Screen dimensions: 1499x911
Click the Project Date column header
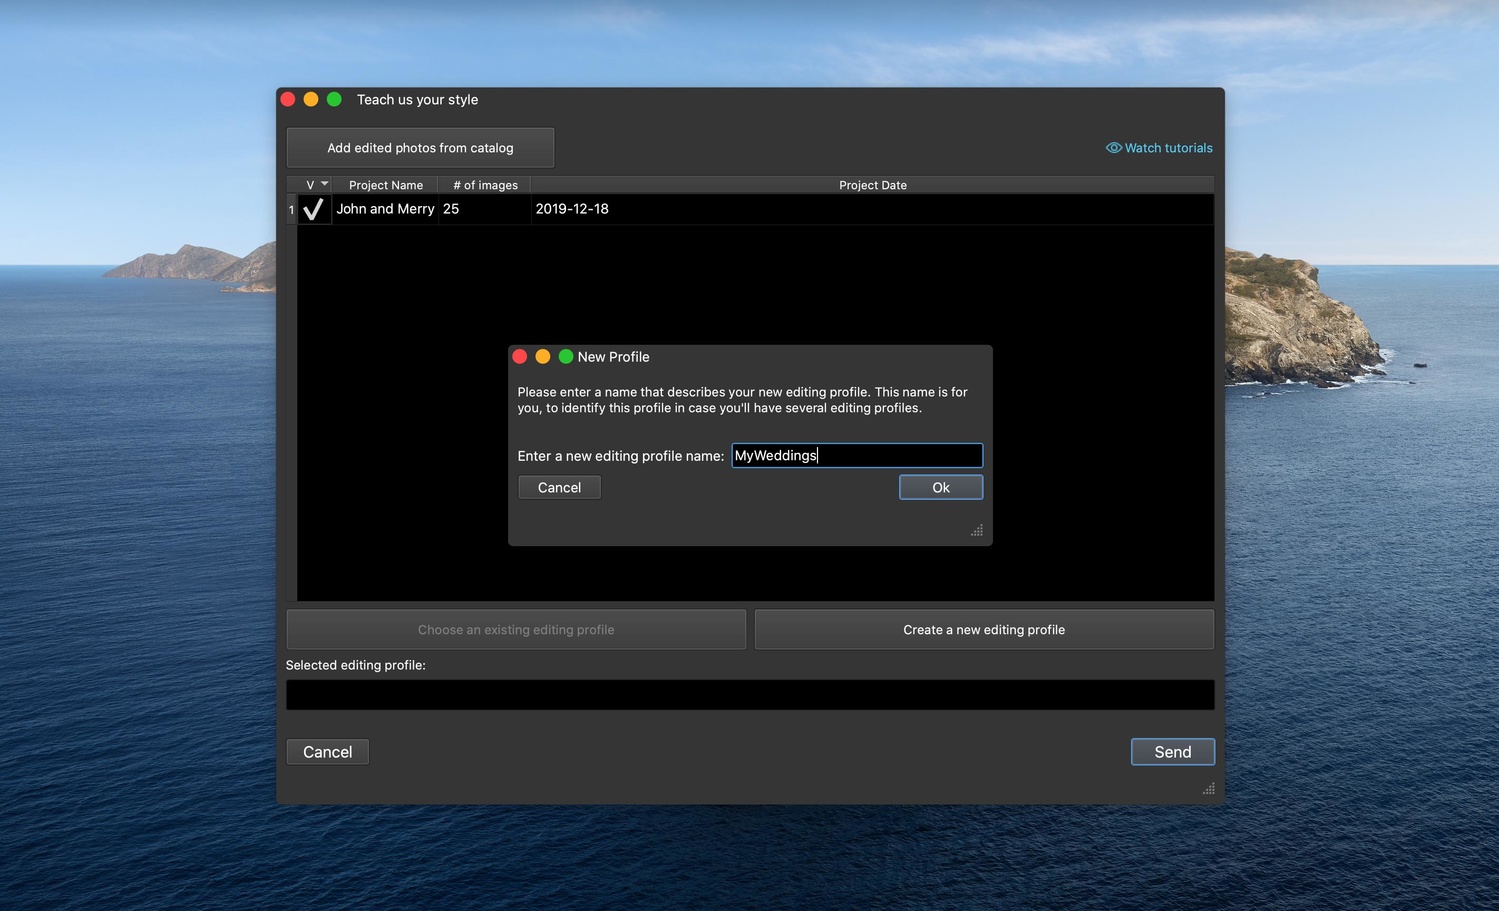click(x=872, y=184)
